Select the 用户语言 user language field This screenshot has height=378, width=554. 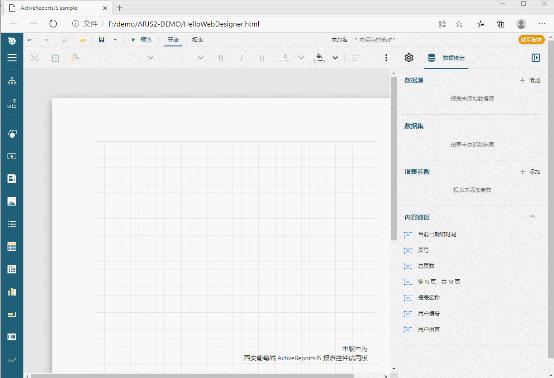422,329
